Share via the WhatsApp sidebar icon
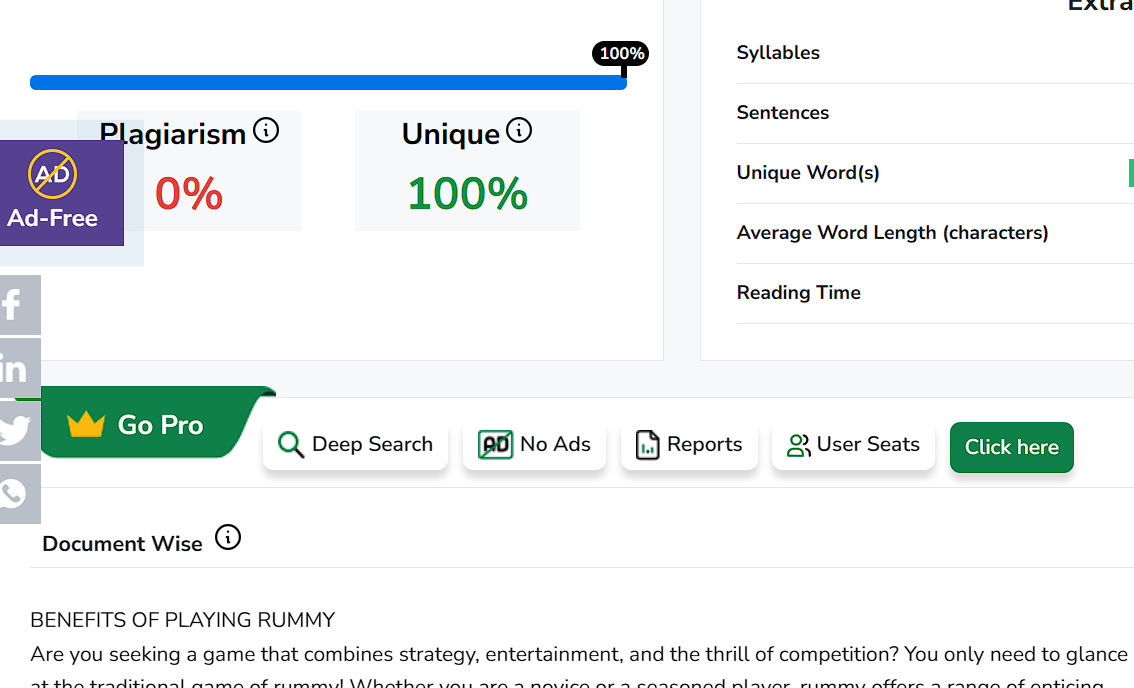This screenshot has width=1134, height=688. point(18,493)
